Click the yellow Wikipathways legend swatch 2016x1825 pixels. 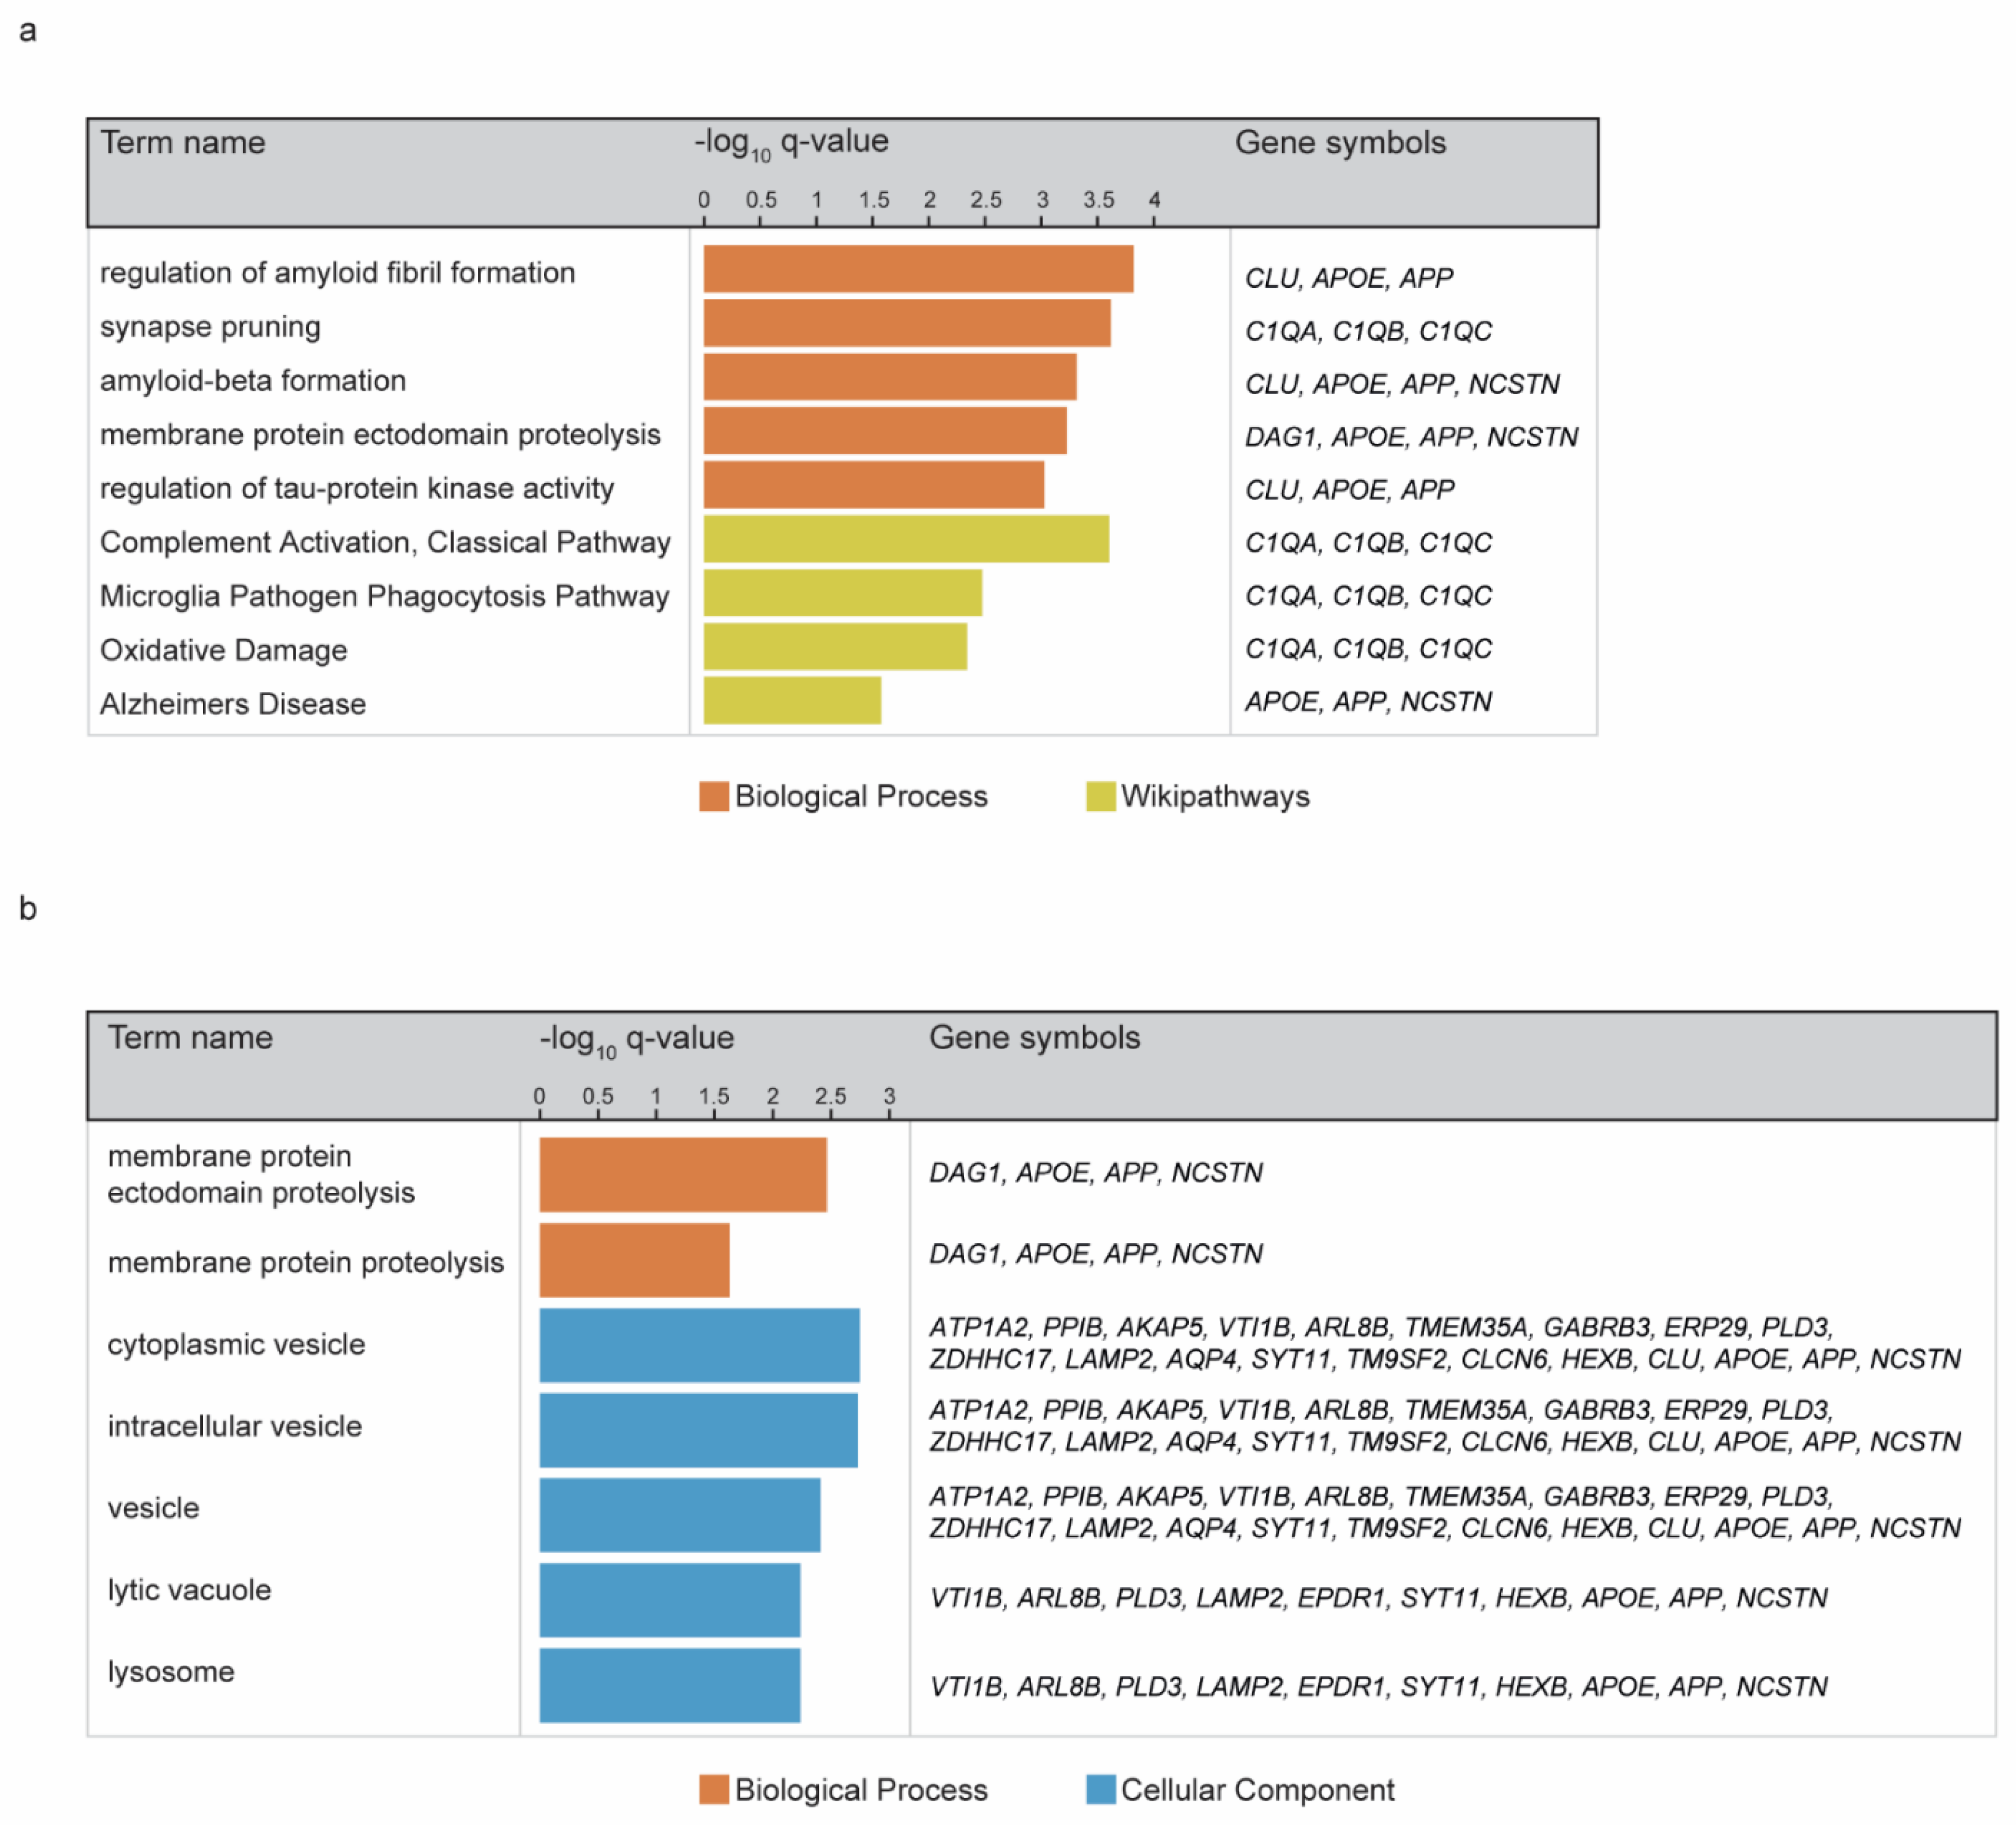[x=1100, y=796]
